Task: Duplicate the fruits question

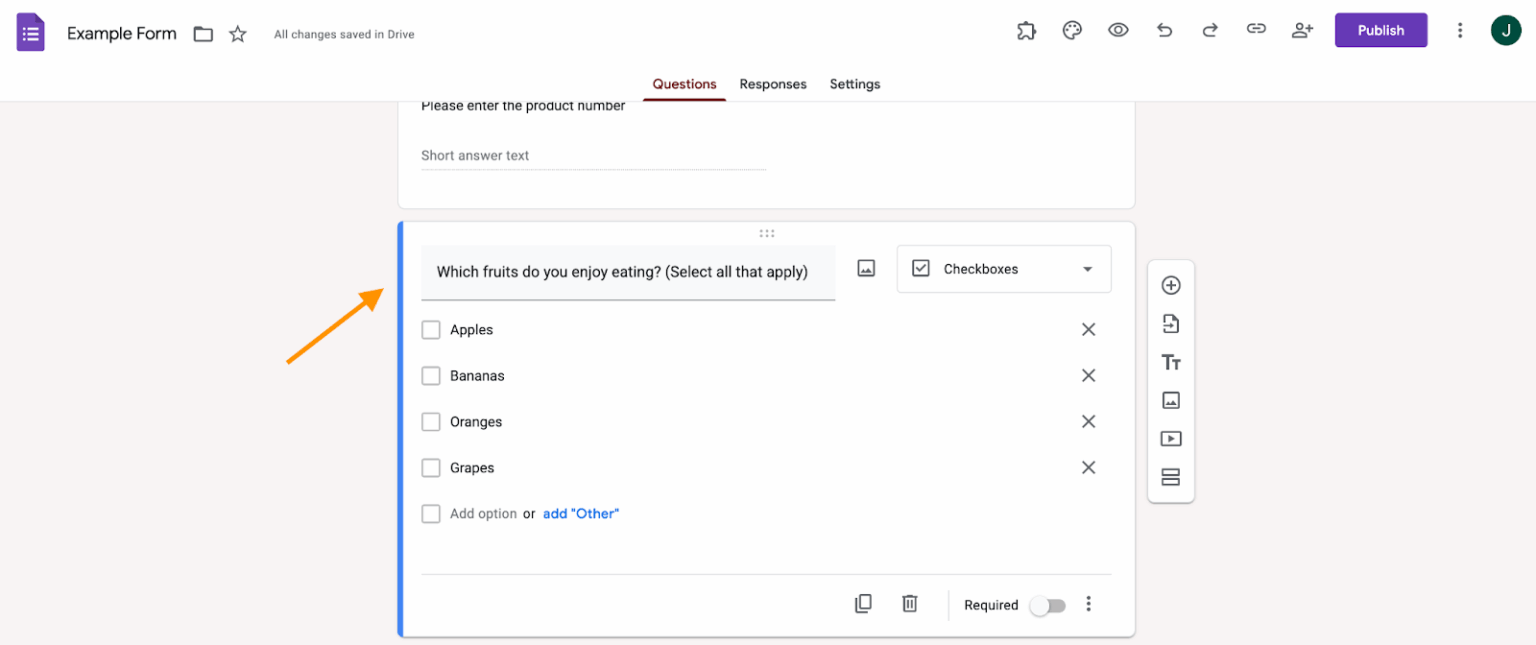Action: coord(863,603)
